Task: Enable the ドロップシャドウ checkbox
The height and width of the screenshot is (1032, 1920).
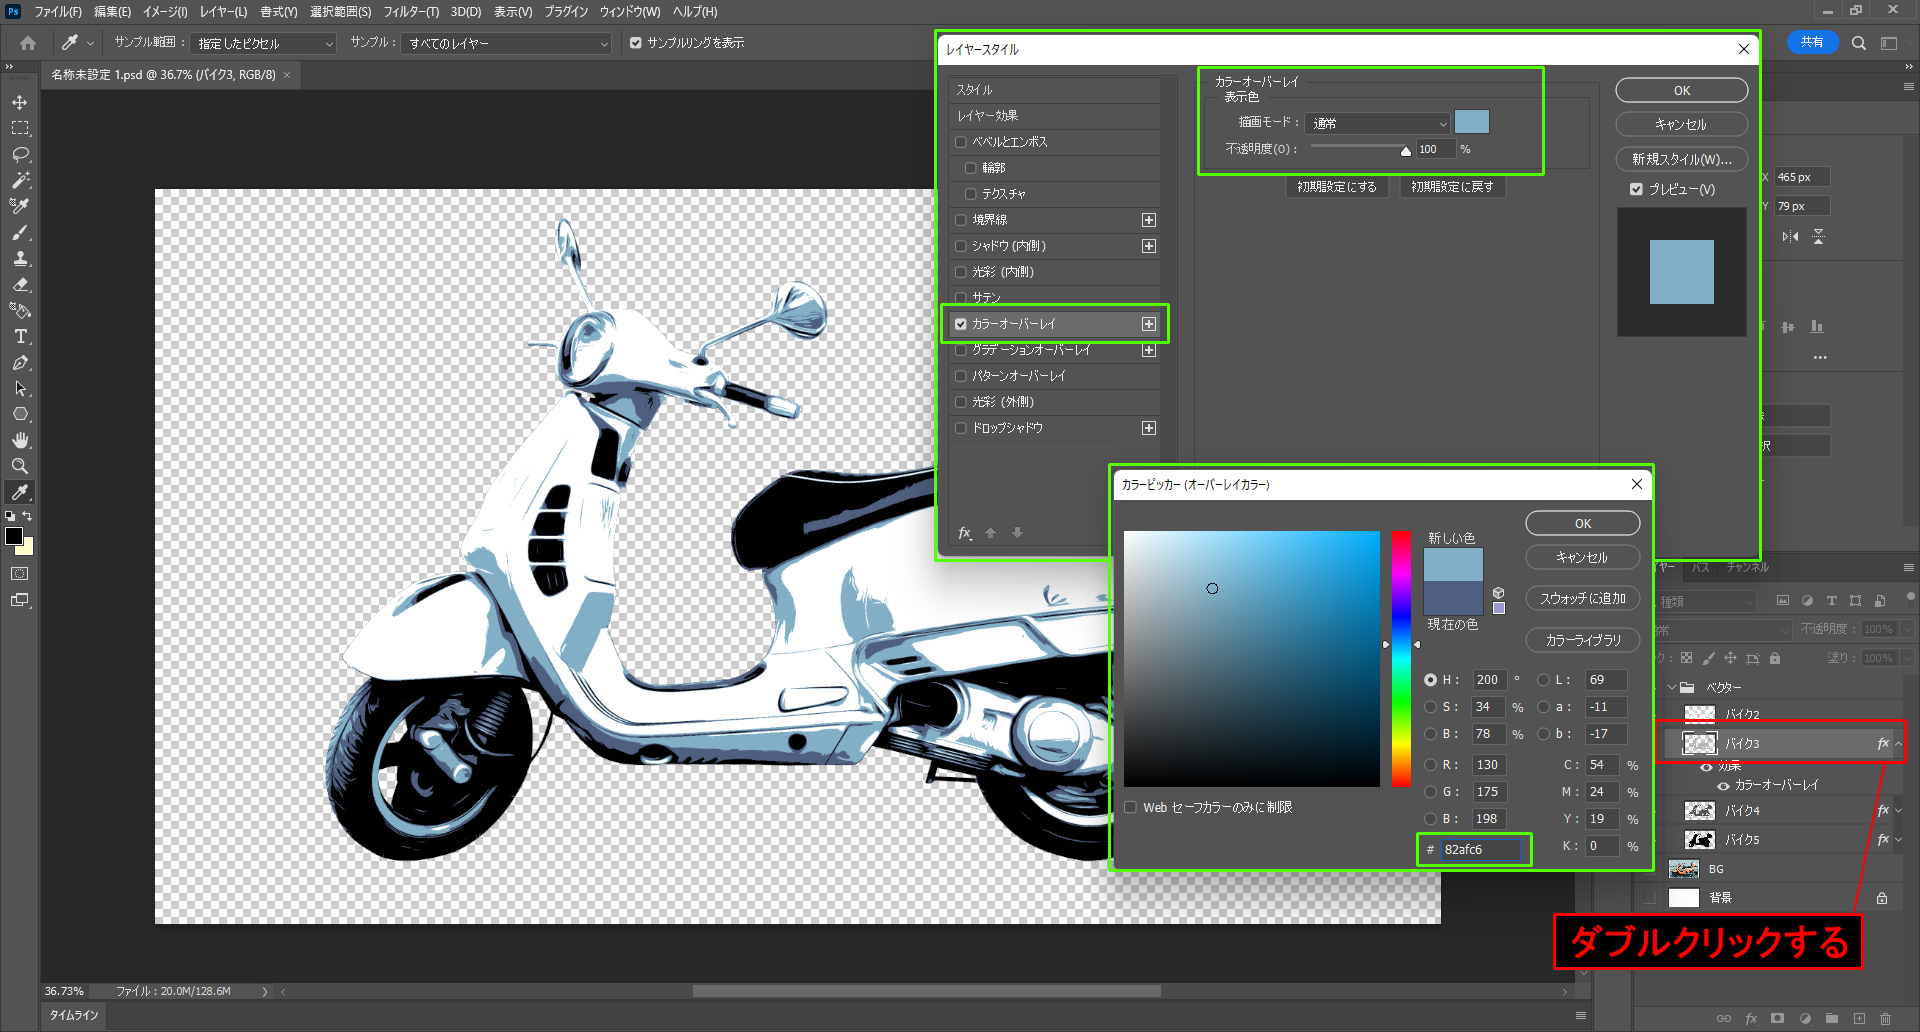Action: 961,428
